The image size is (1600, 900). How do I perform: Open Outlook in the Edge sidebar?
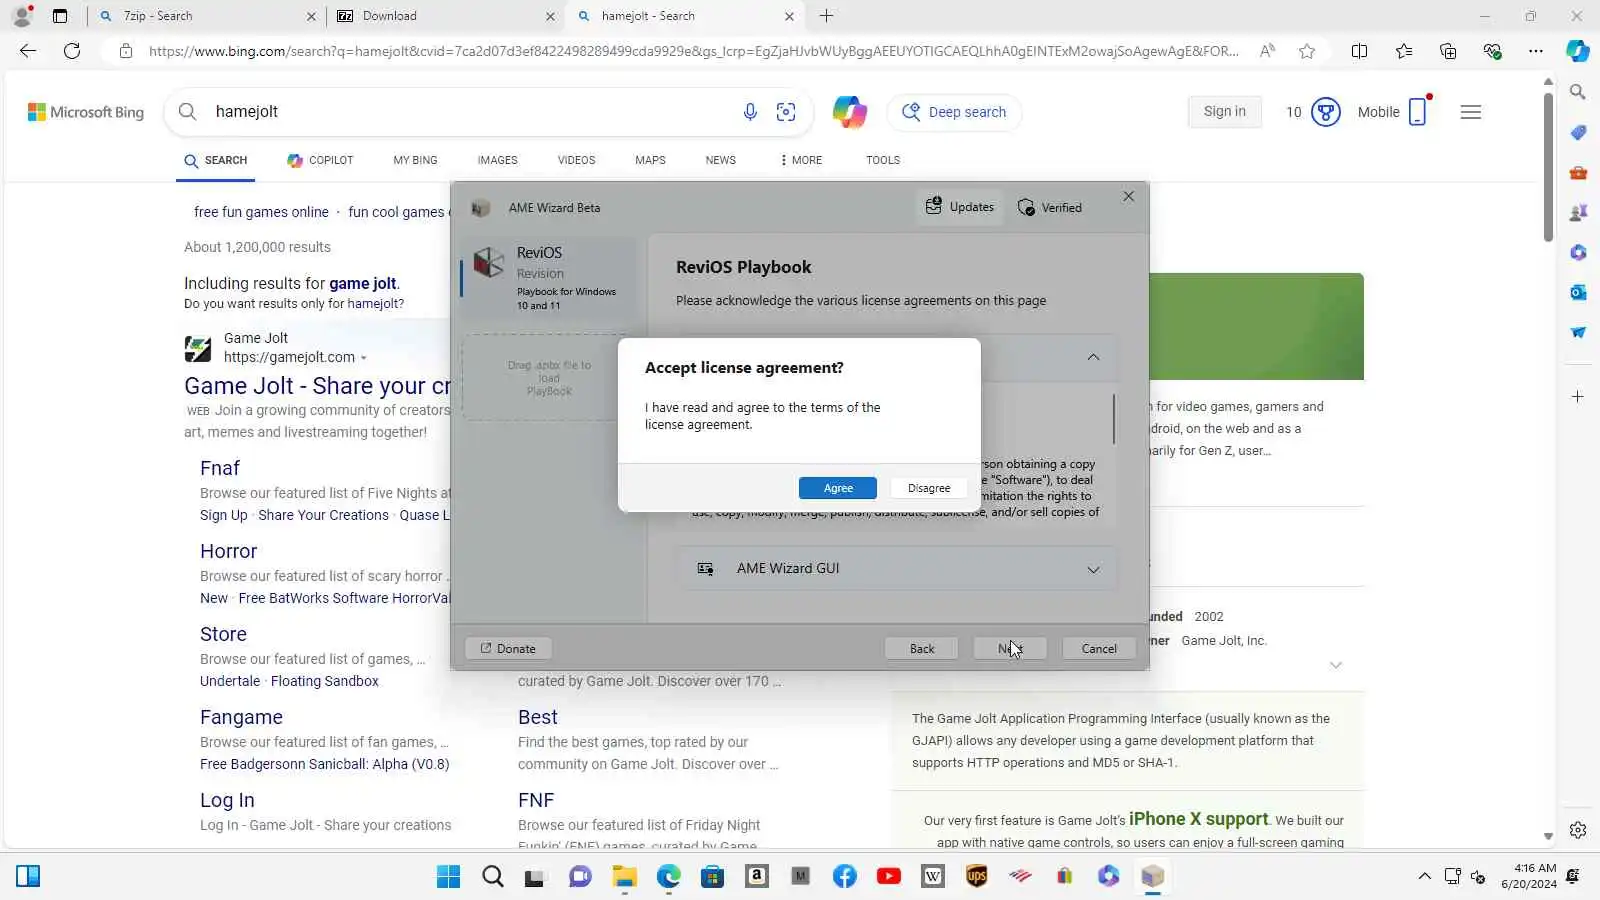(1578, 292)
